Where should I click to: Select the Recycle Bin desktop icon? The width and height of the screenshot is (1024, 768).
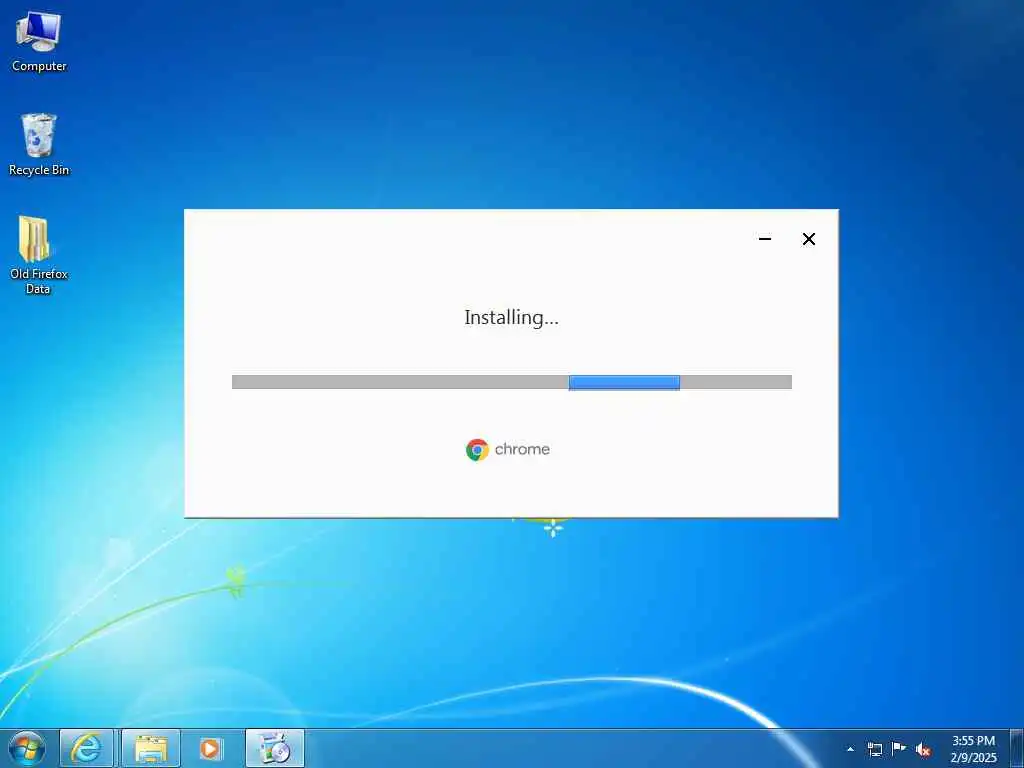[39, 145]
